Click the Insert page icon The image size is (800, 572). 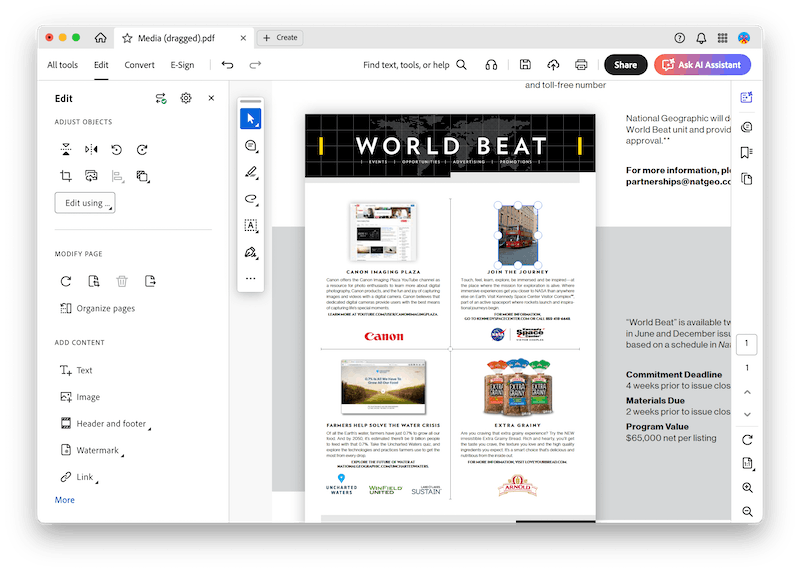pyautogui.click(x=94, y=281)
